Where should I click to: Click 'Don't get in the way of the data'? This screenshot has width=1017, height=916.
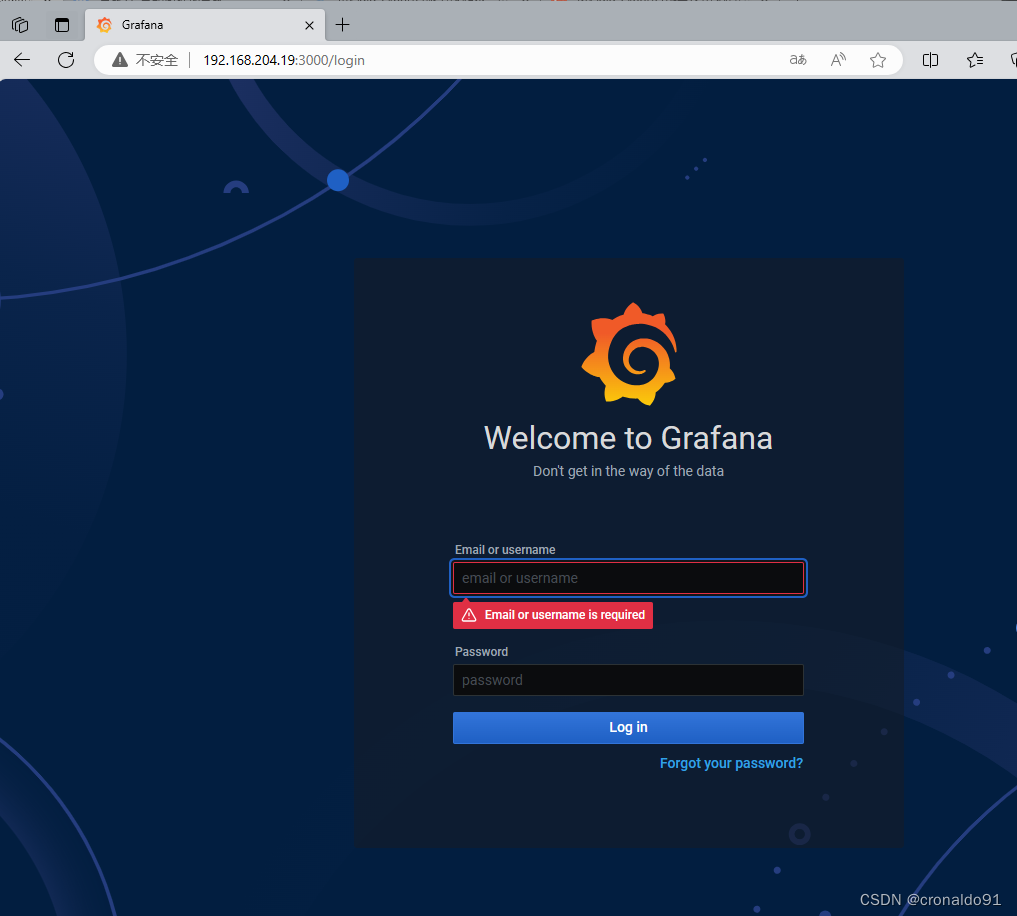[x=628, y=472]
